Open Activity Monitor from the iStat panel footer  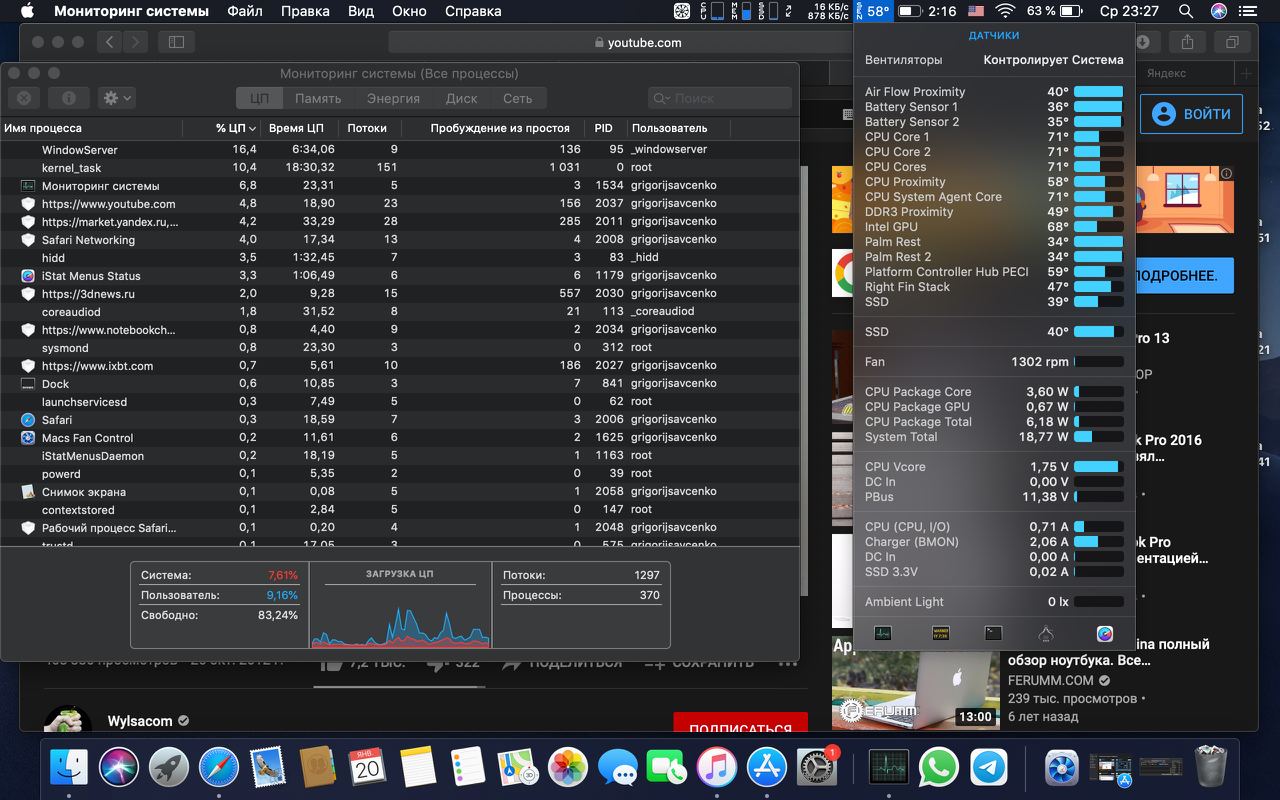pos(882,633)
